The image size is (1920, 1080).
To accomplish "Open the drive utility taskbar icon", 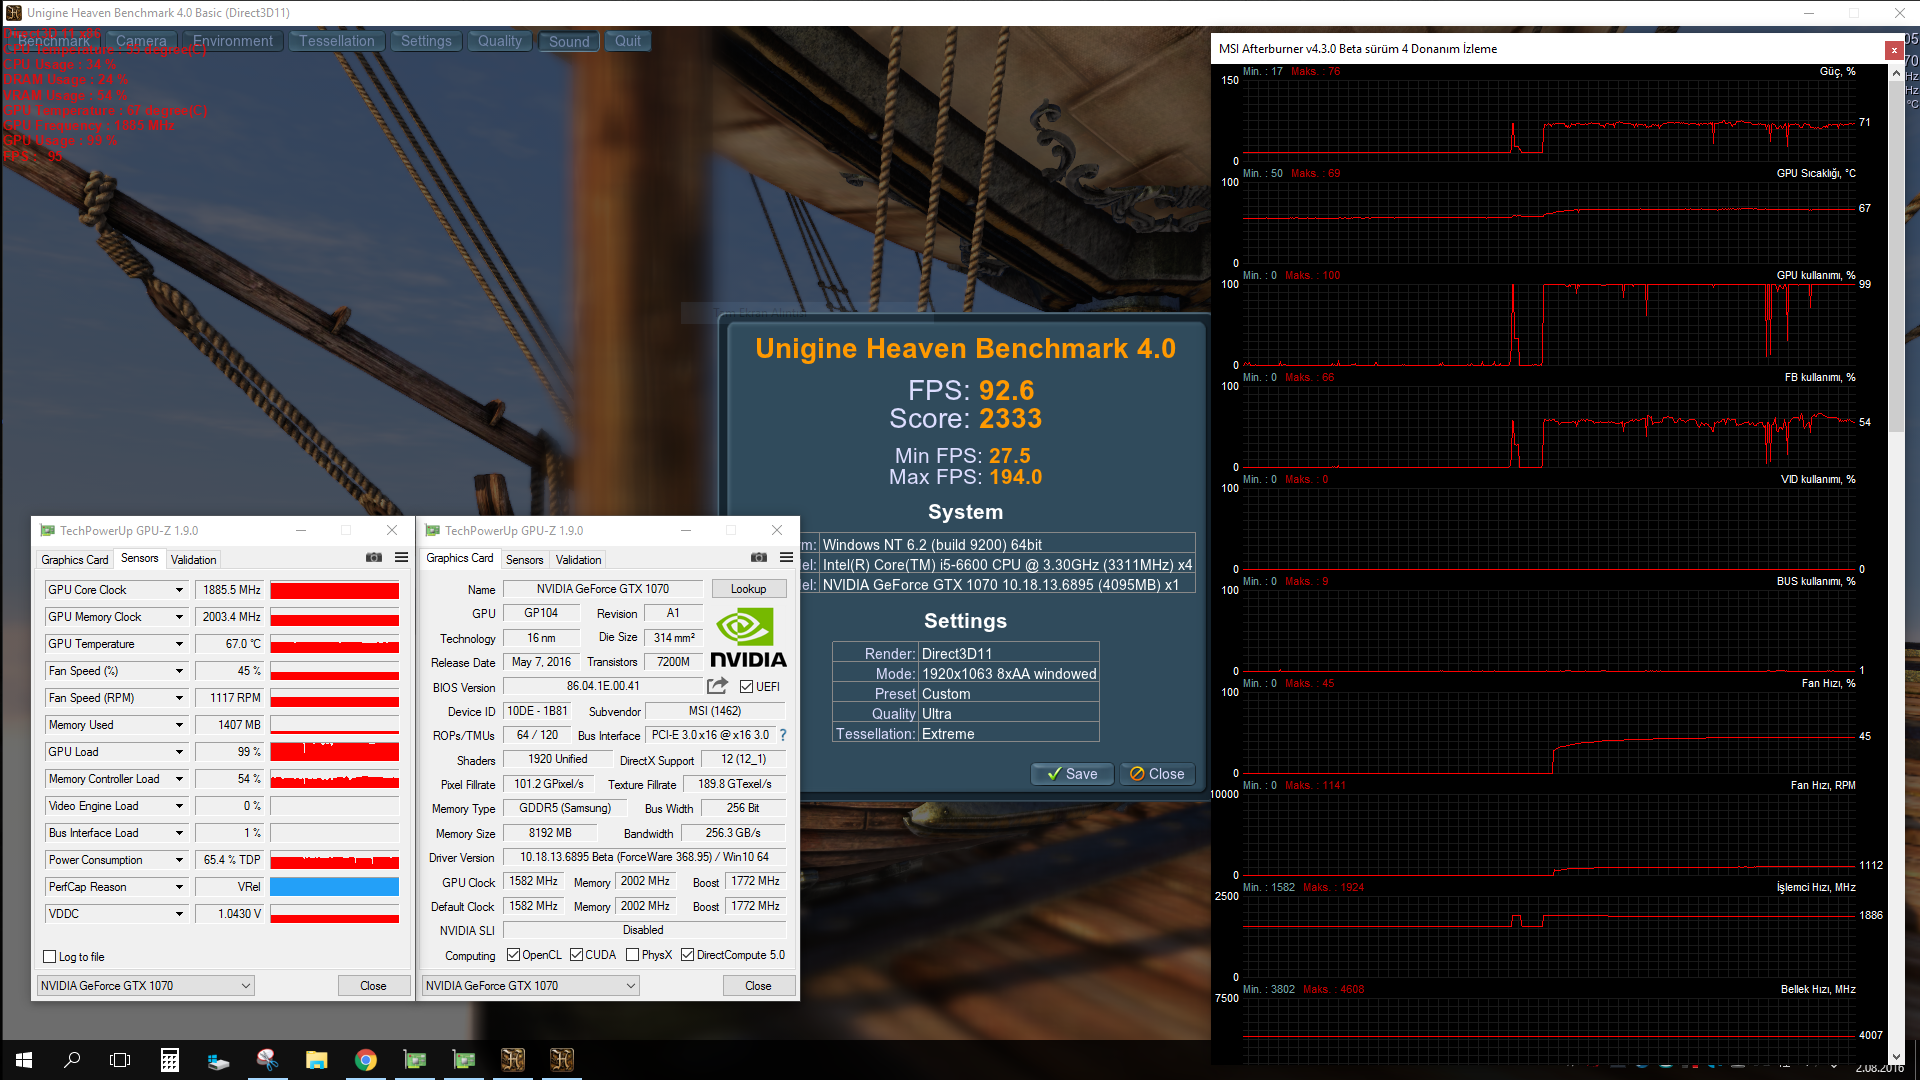I will [219, 1060].
